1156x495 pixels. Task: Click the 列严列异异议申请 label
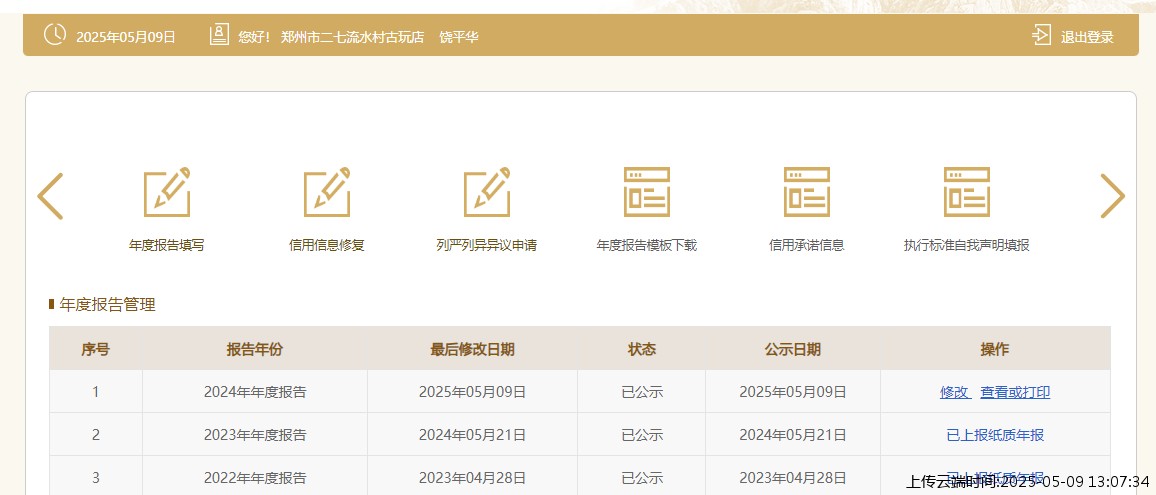[x=487, y=246]
